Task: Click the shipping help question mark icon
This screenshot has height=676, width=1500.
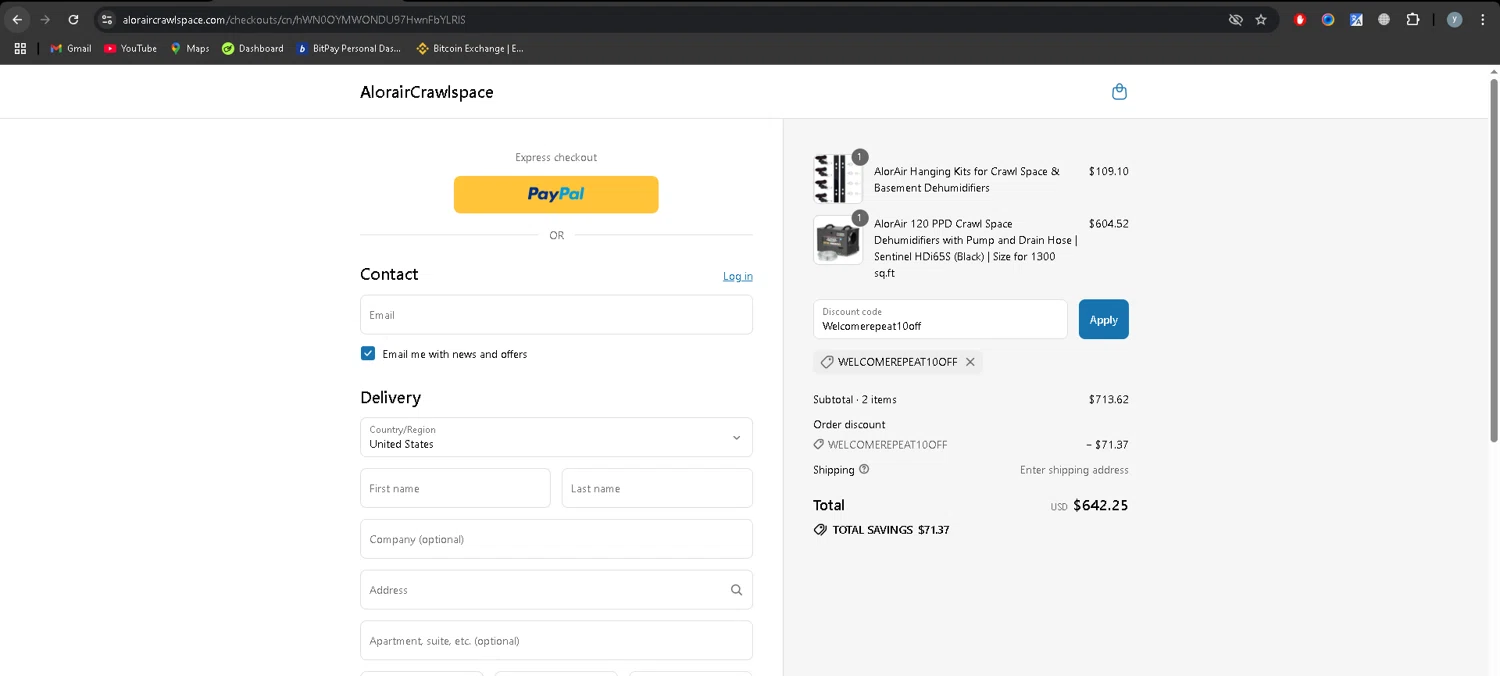Action: click(x=864, y=469)
